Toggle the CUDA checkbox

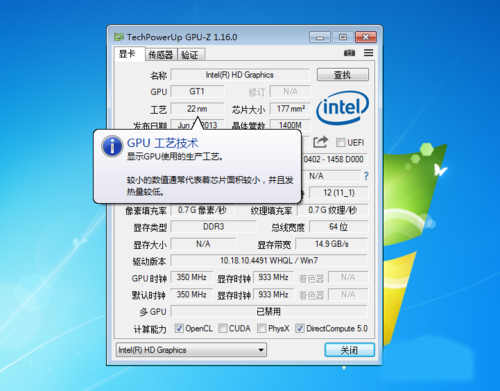222,328
